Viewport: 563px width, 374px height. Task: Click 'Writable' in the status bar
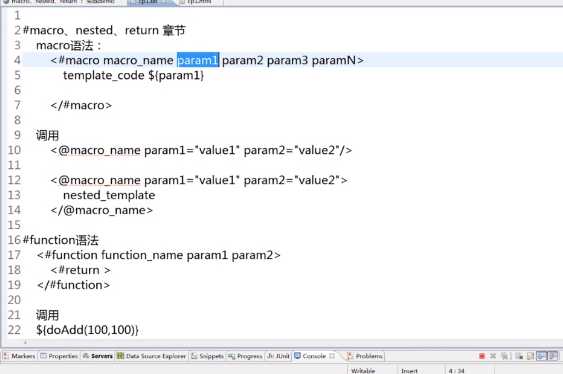(363, 370)
